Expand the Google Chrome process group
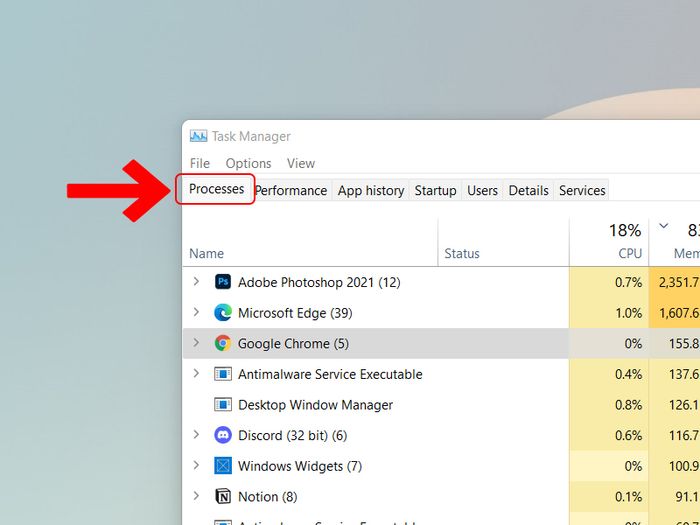Image resolution: width=700 pixels, height=525 pixels. [196, 343]
